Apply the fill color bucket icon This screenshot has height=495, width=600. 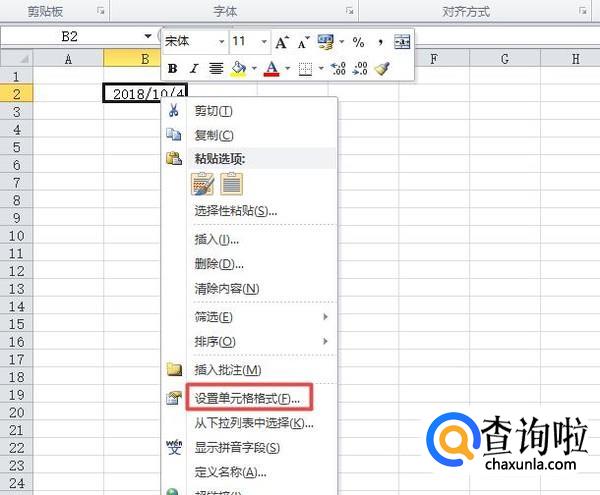pos(238,69)
